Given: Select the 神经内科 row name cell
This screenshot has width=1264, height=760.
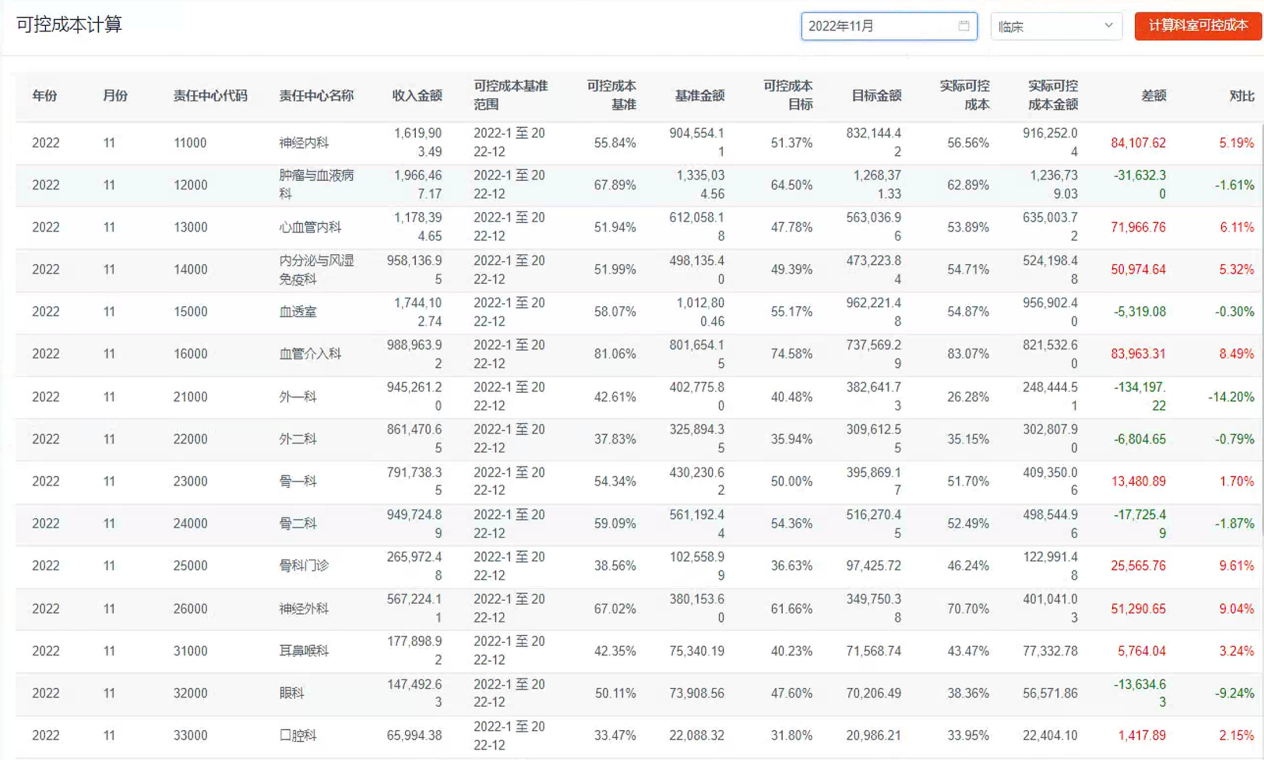Looking at the screenshot, I should 298,143.
